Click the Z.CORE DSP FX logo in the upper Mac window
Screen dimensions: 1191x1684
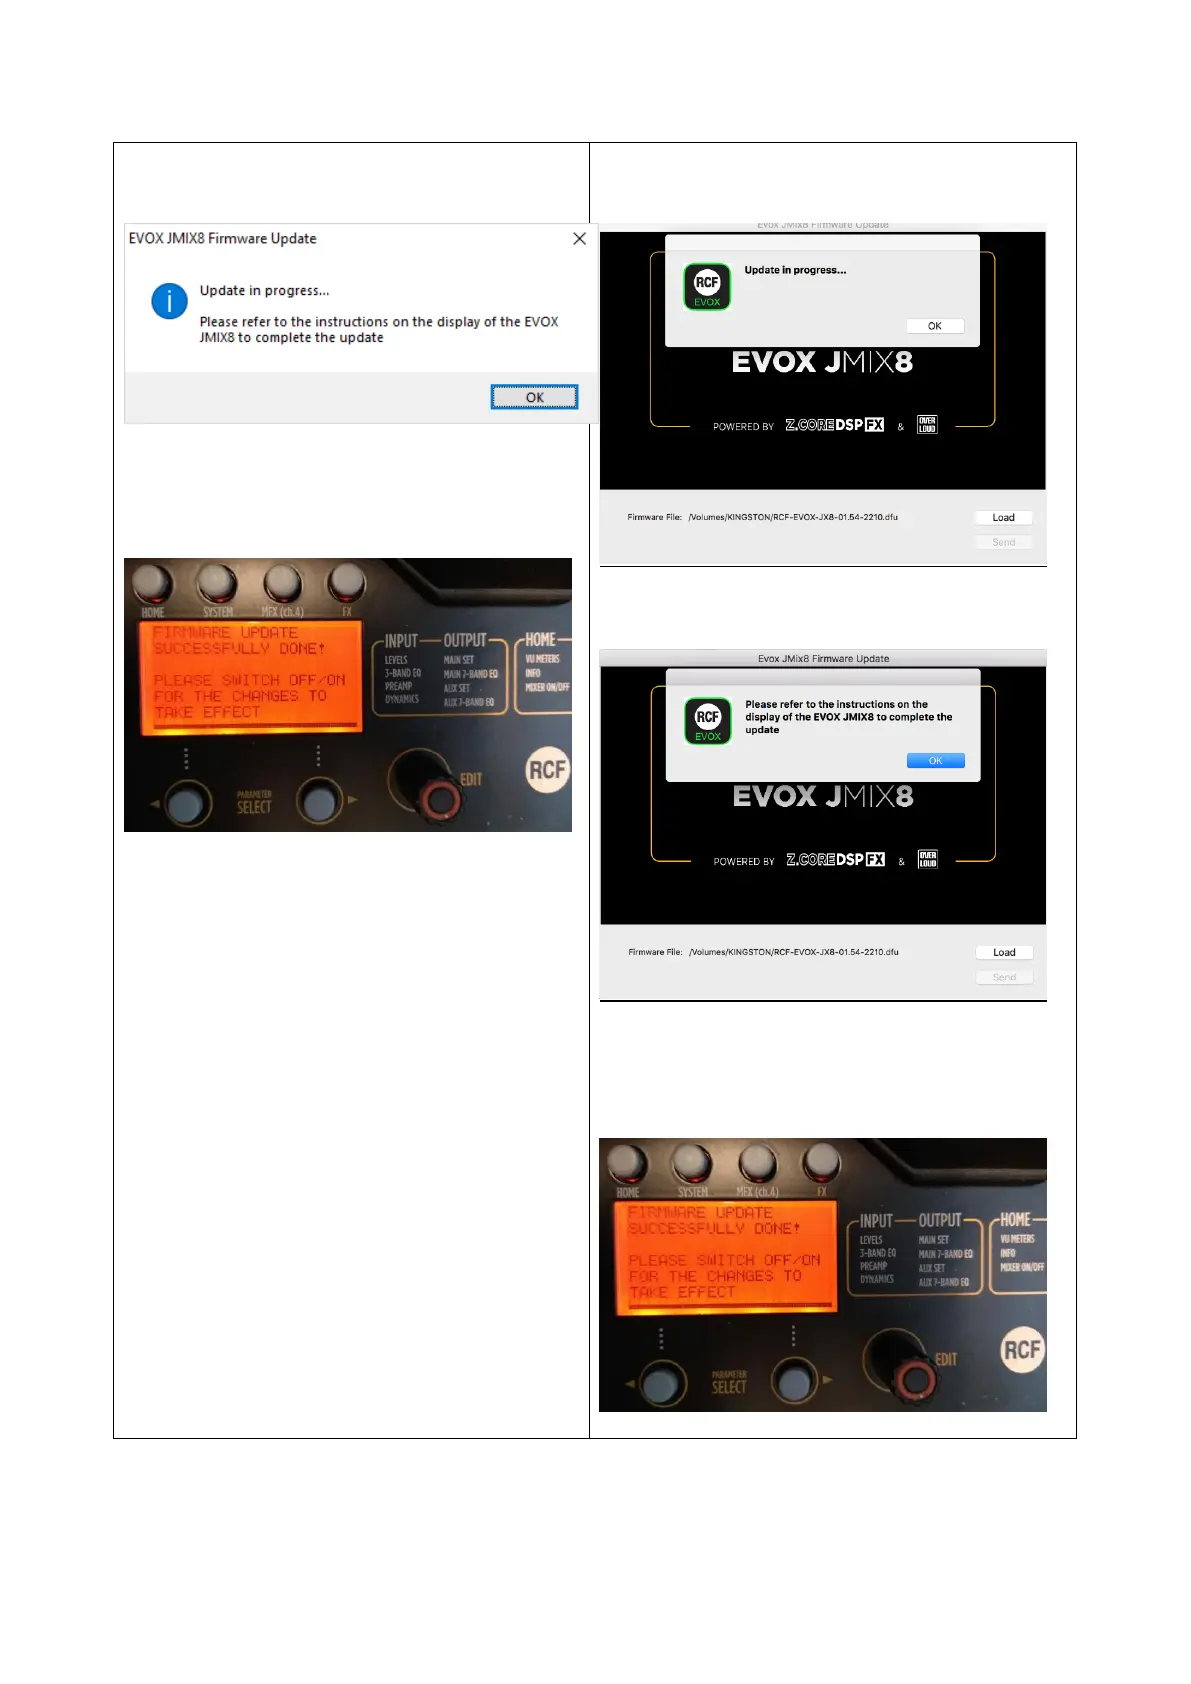pos(835,425)
